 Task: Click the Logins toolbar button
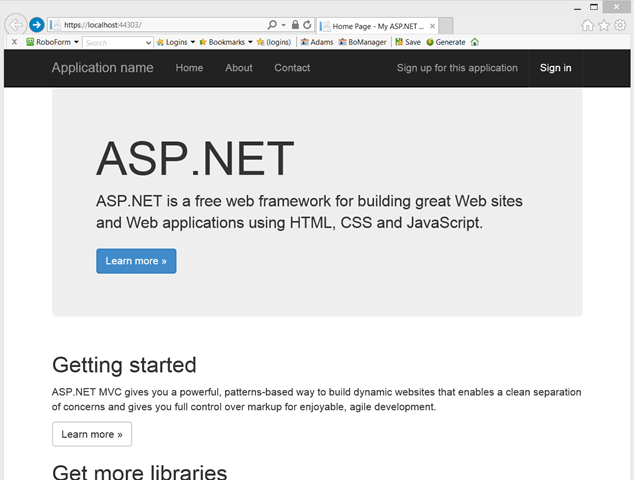coord(172,42)
